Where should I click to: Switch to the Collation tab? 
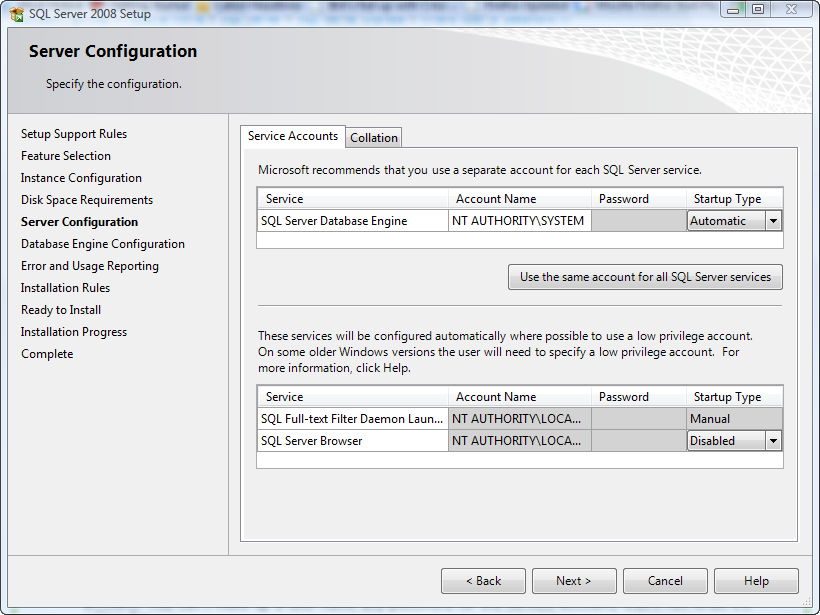pos(373,138)
